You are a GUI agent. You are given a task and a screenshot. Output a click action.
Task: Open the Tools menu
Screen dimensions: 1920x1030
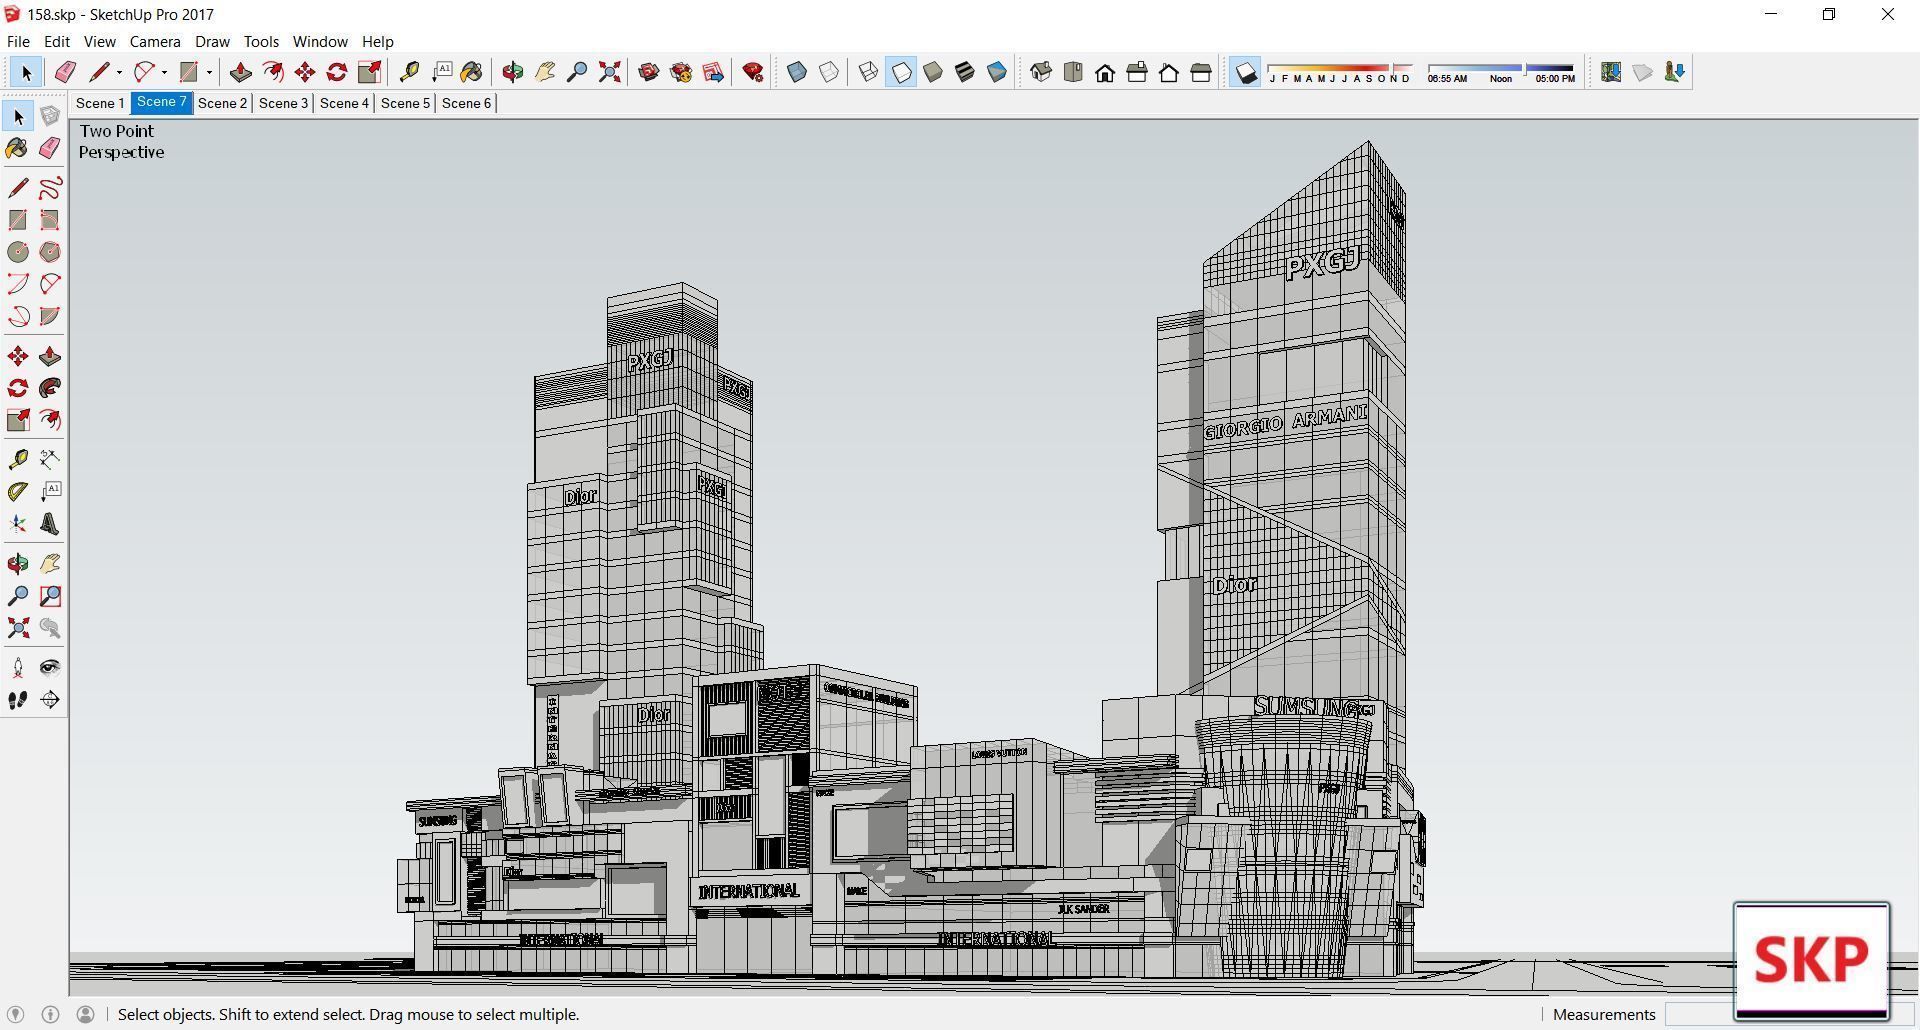pyautogui.click(x=261, y=41)
